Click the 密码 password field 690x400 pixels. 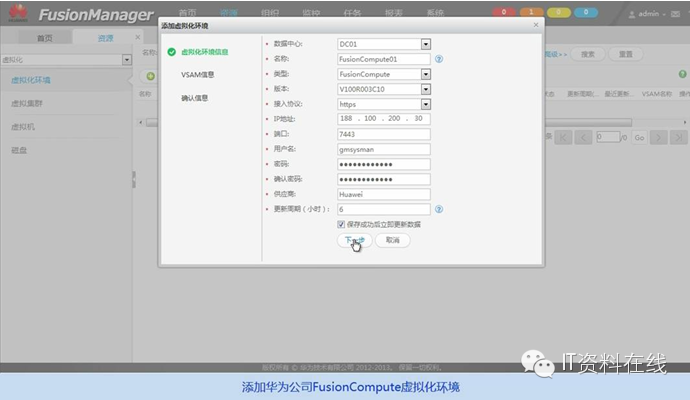[384, 164]
